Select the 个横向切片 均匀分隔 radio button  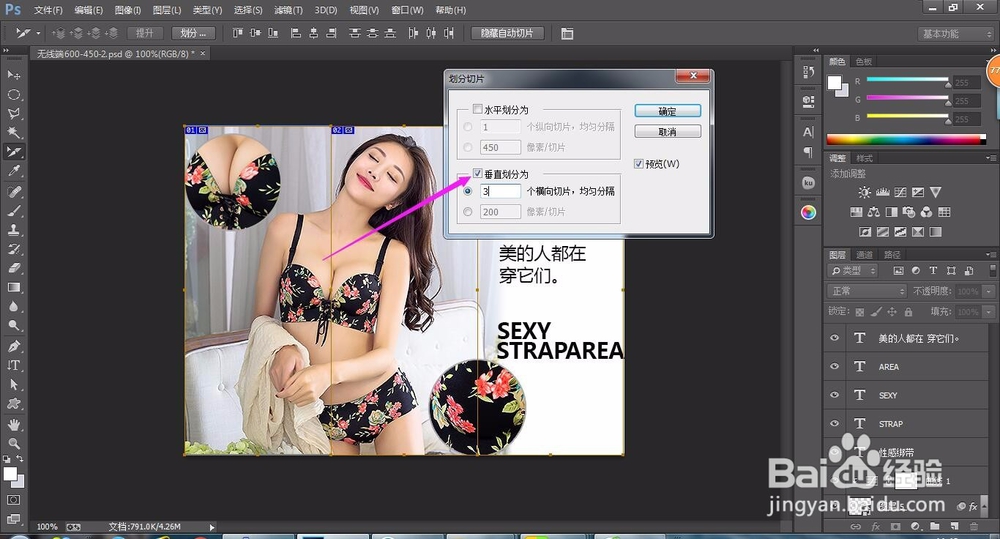[x=468, y=191]
